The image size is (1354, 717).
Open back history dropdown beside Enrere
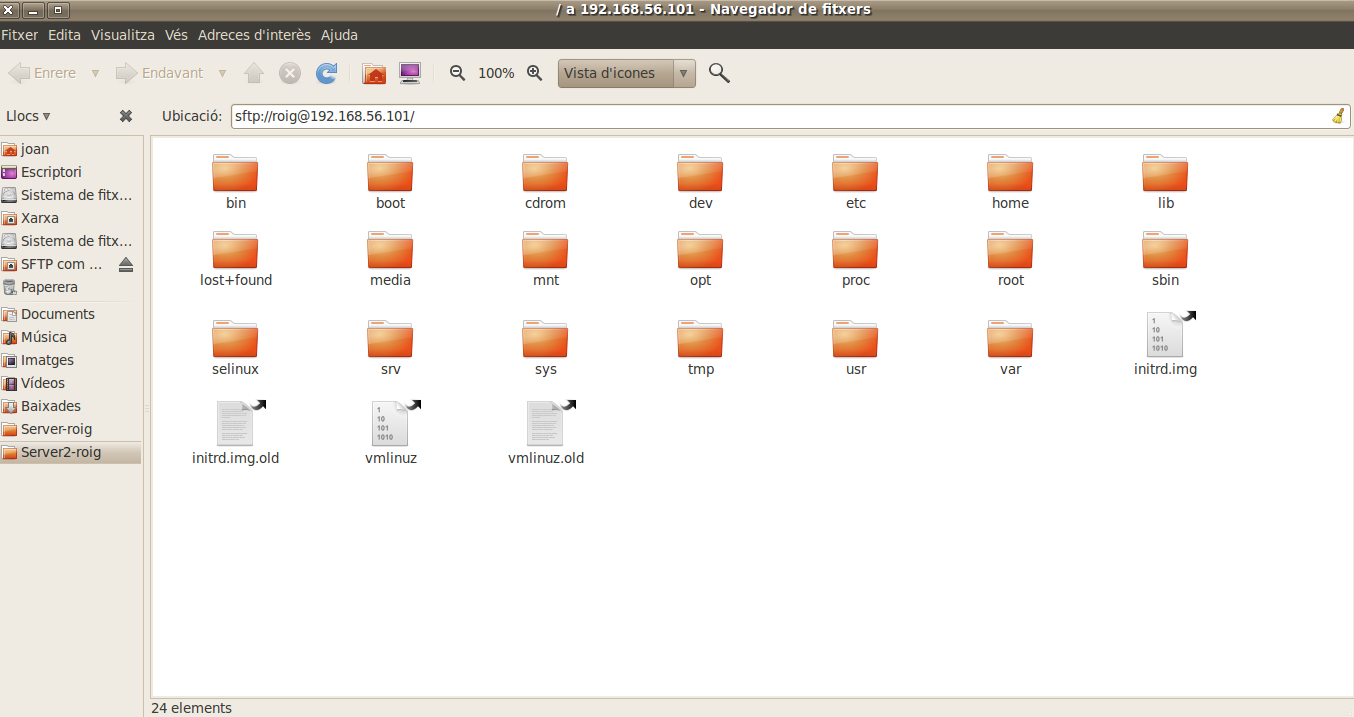96,73
